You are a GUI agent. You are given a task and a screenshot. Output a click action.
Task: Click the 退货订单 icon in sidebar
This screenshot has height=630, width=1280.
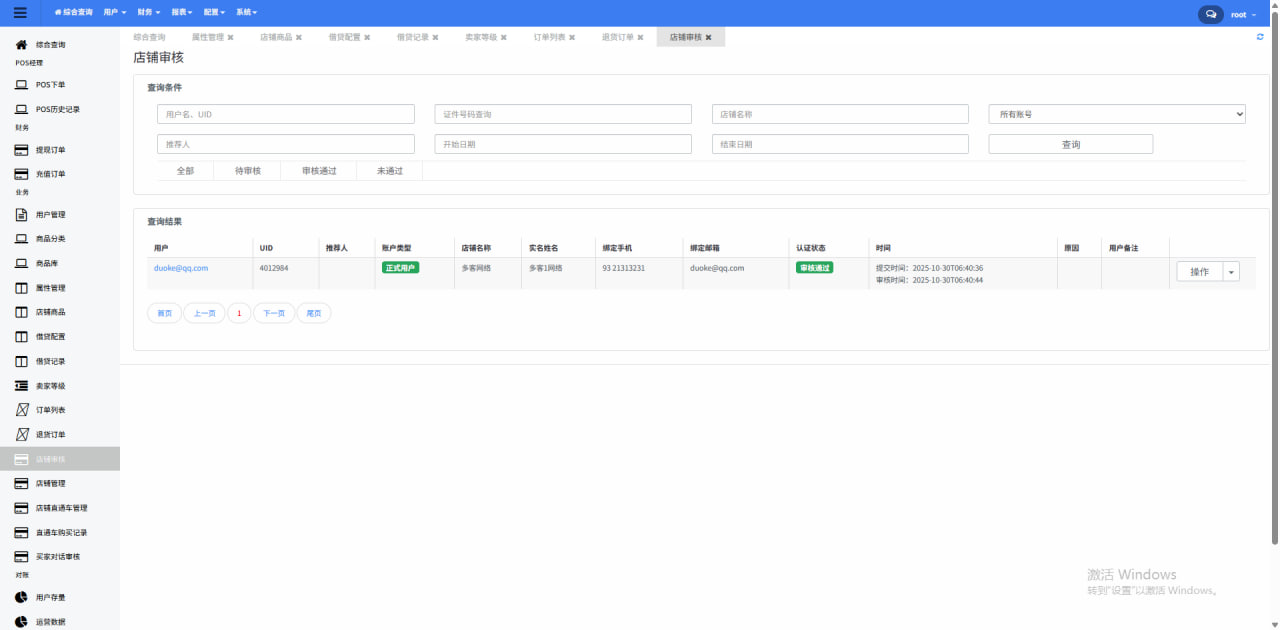pyautogui.click(x=21, y=435)
